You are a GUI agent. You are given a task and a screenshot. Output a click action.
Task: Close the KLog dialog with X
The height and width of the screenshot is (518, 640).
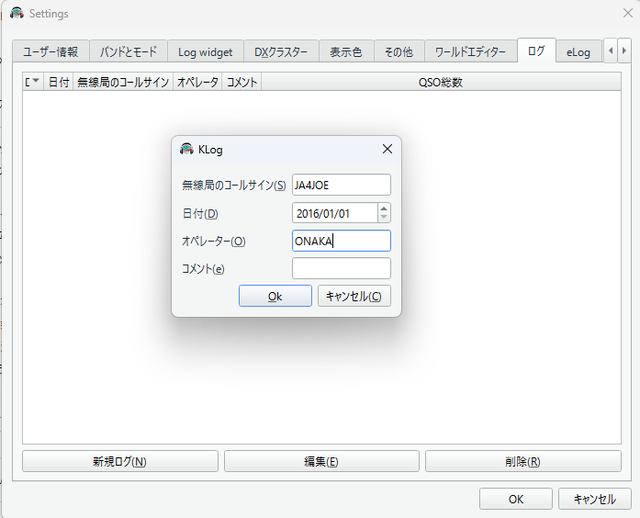click(x=387, y=149)
